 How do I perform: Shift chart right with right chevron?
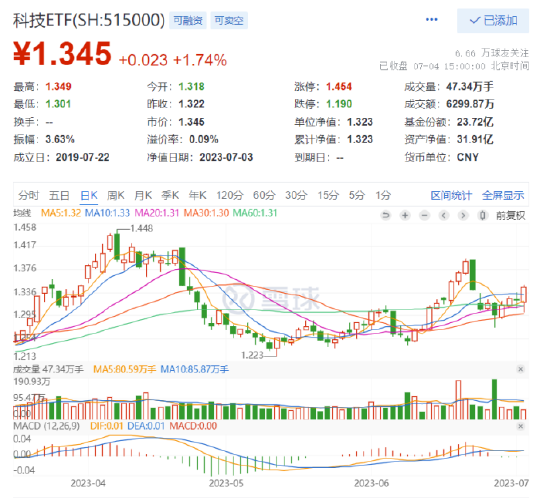[x=463, y=215]
